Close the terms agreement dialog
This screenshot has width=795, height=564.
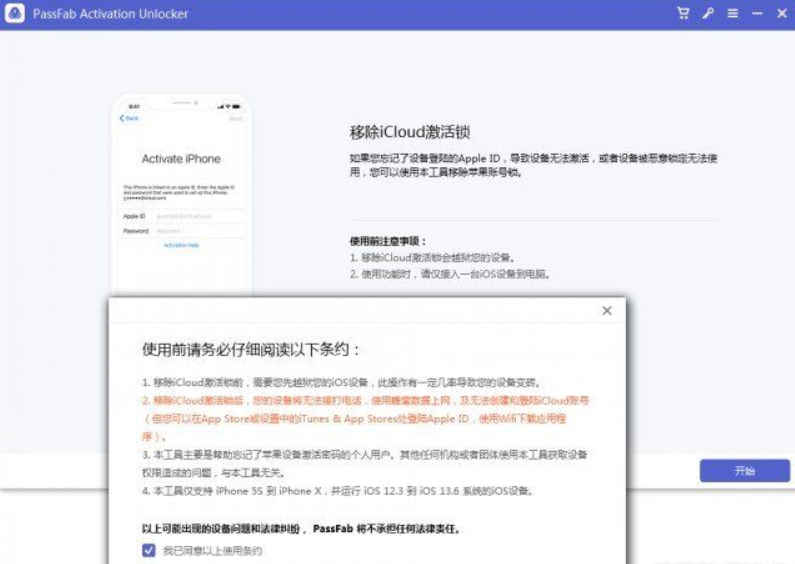click(607, 310)
